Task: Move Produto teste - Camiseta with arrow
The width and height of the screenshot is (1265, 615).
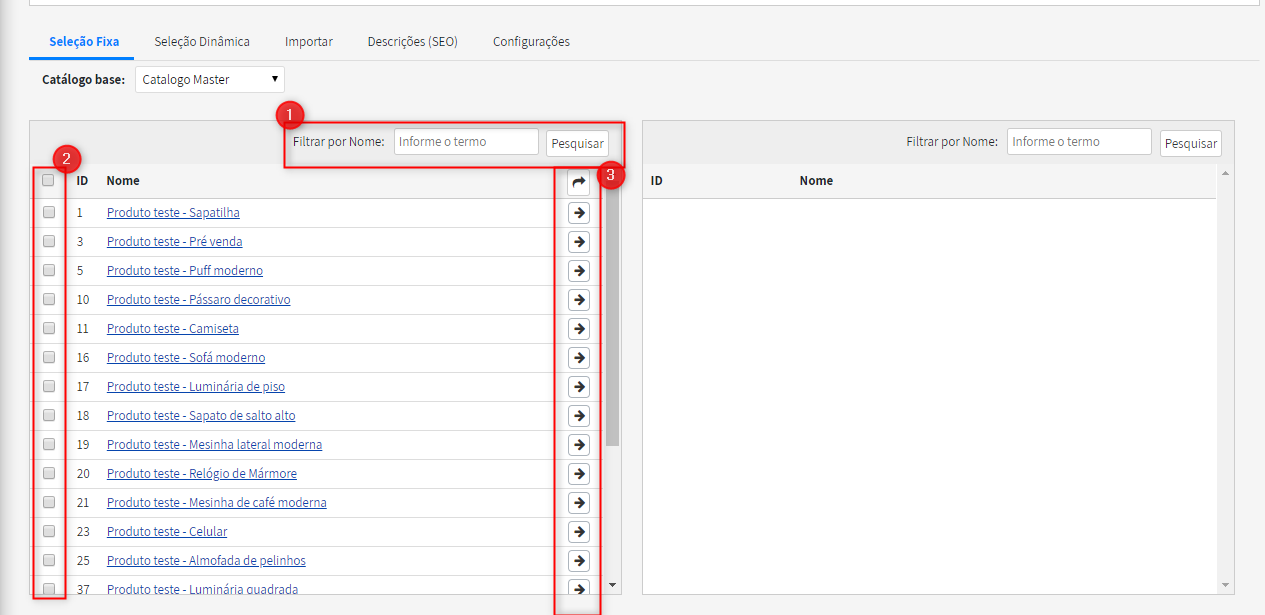Action: (579, 328)
